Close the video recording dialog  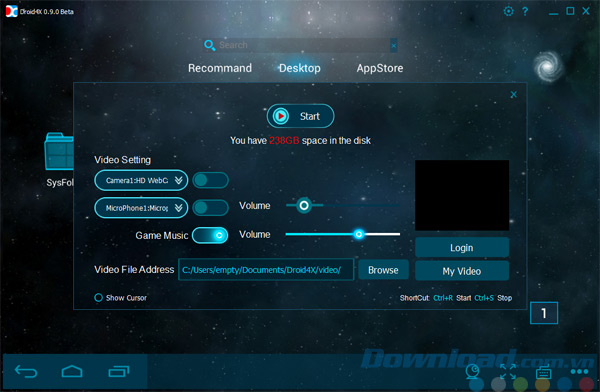click(x=514, y=94)
